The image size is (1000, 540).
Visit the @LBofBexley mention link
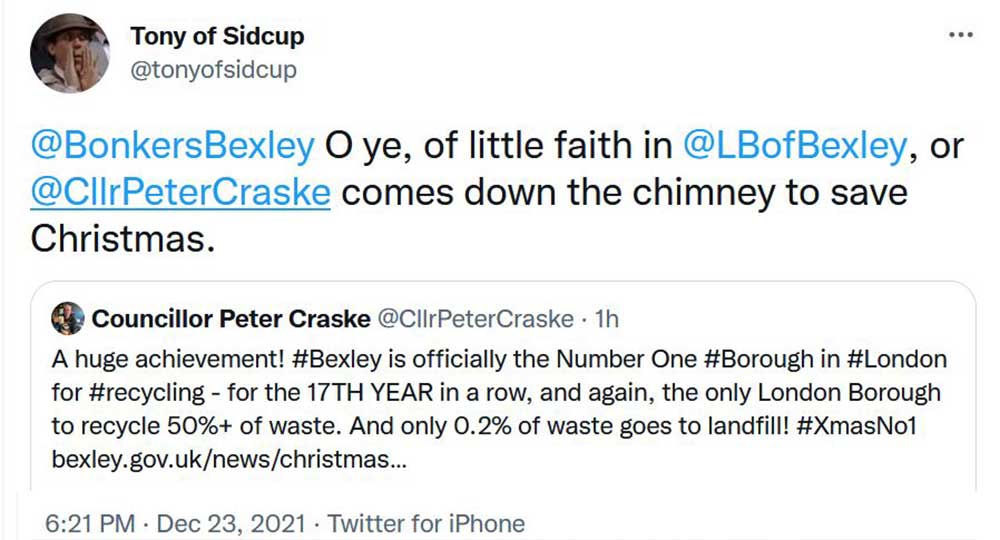click(x=794, y=146)
